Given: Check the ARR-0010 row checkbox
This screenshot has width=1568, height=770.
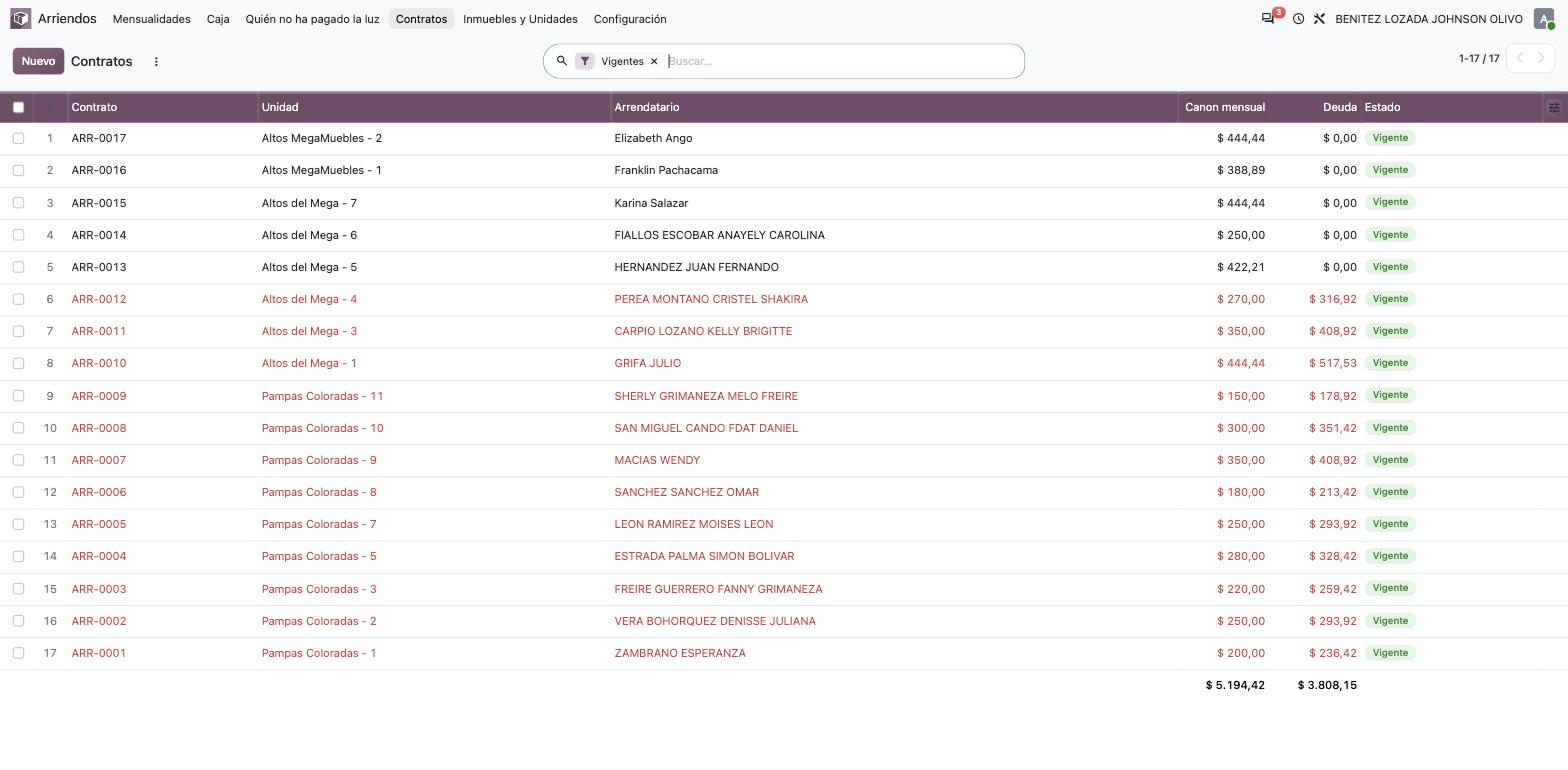Looking at the screenshot, I should [18, 363].
